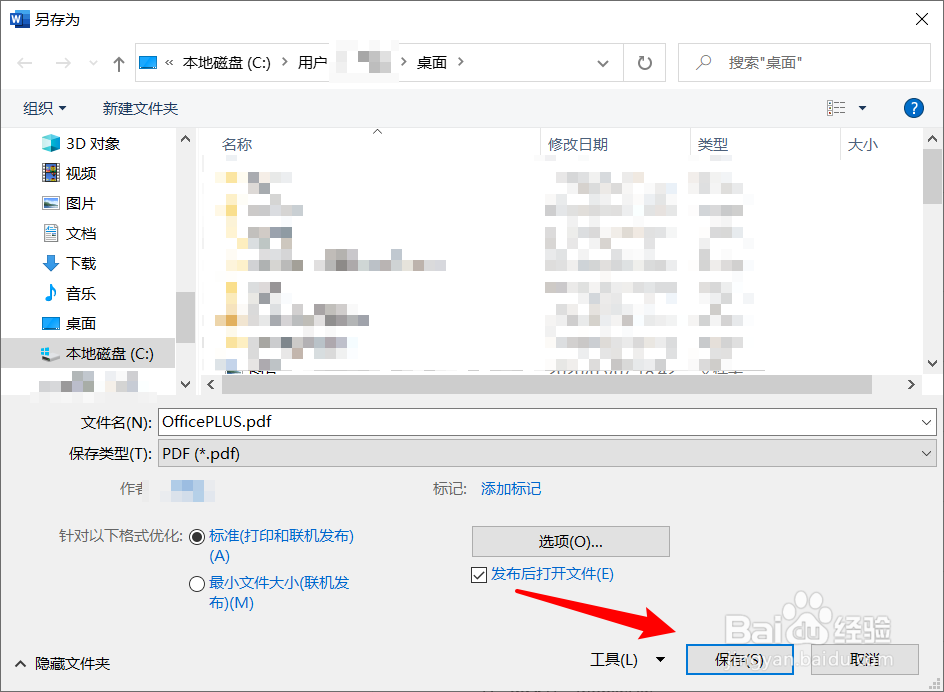Open the 组织 dropdown menu
The width and height of the screenshot is (944, 692).
coord(44,108)
